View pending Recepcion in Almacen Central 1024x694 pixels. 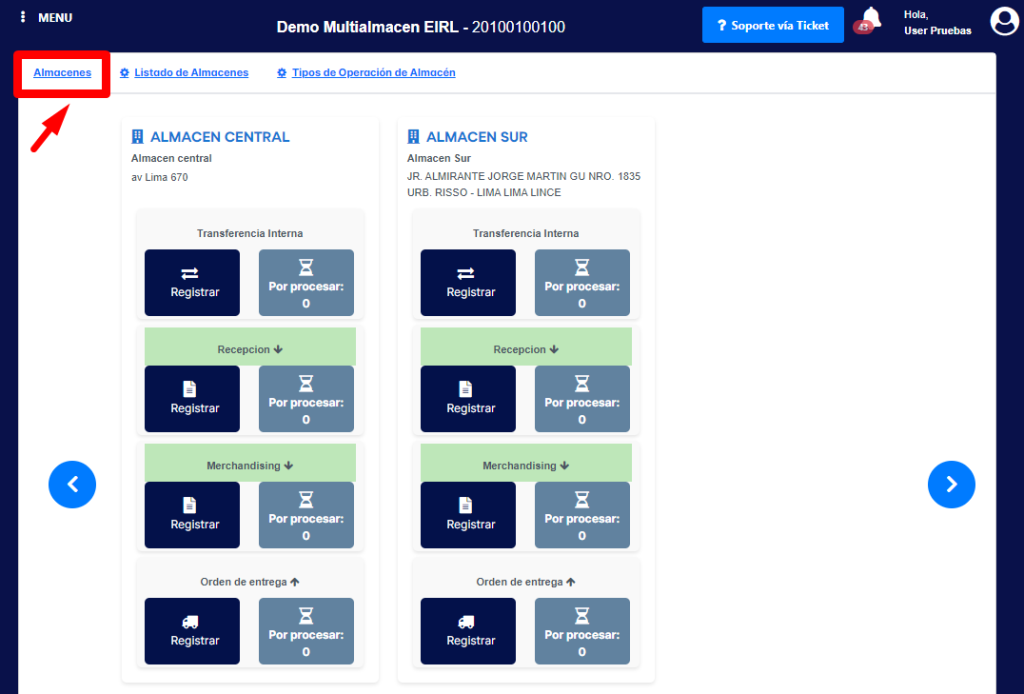point(306,399)
